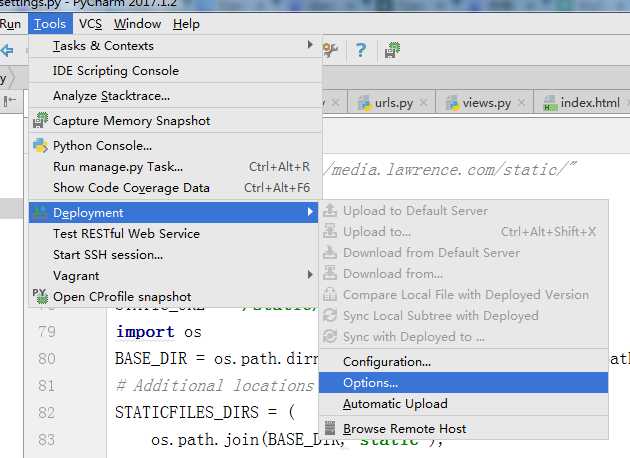The width and height of the screenshot is (630, 458).
Task: Click the 'import os' code line
Action: [158, 332]
